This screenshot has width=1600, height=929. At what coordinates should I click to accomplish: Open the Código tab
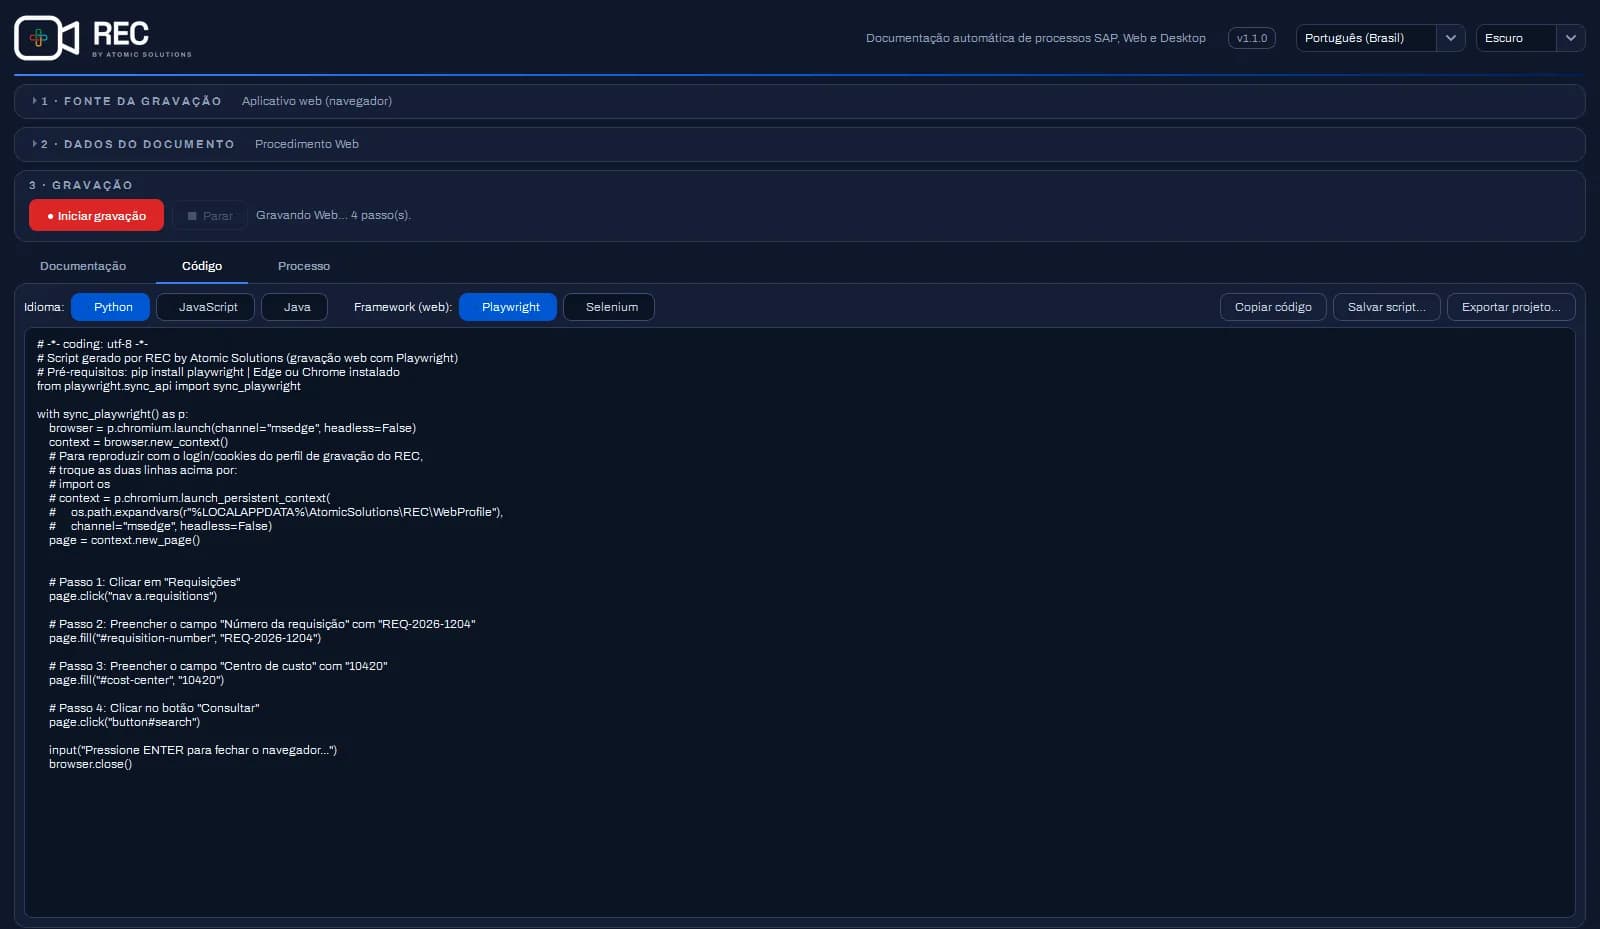pyautogui.click(x=202, y=266)
